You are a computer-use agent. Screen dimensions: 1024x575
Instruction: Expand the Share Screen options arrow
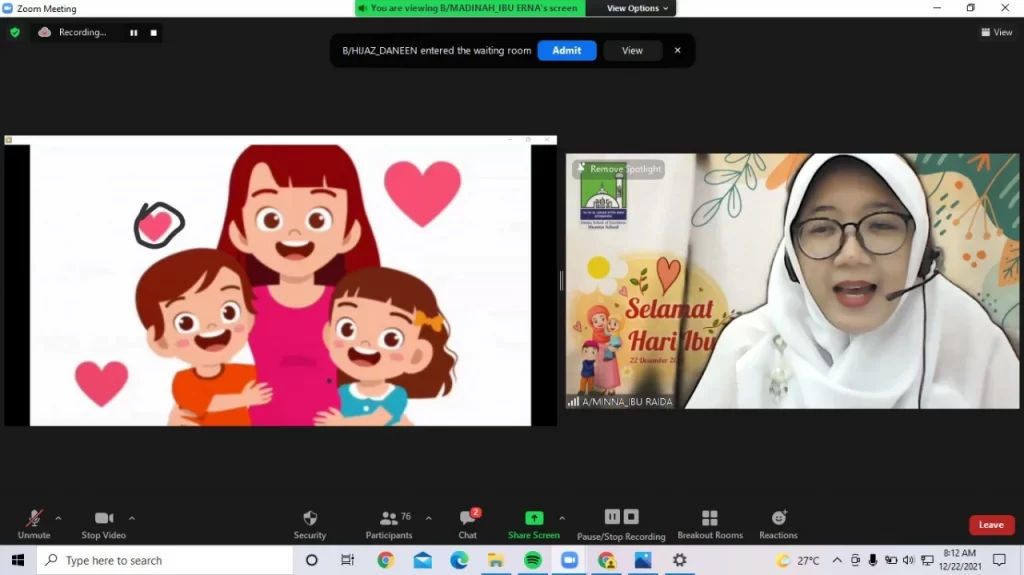562,518
